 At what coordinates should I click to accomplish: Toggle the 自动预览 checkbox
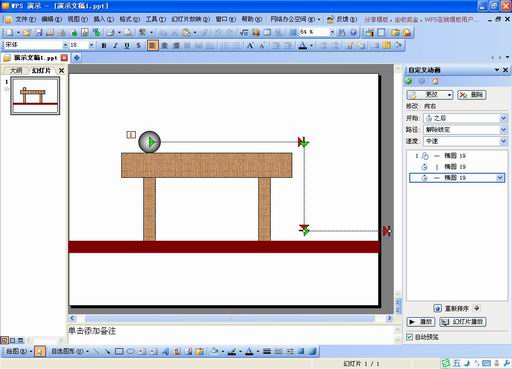point(409,337)
